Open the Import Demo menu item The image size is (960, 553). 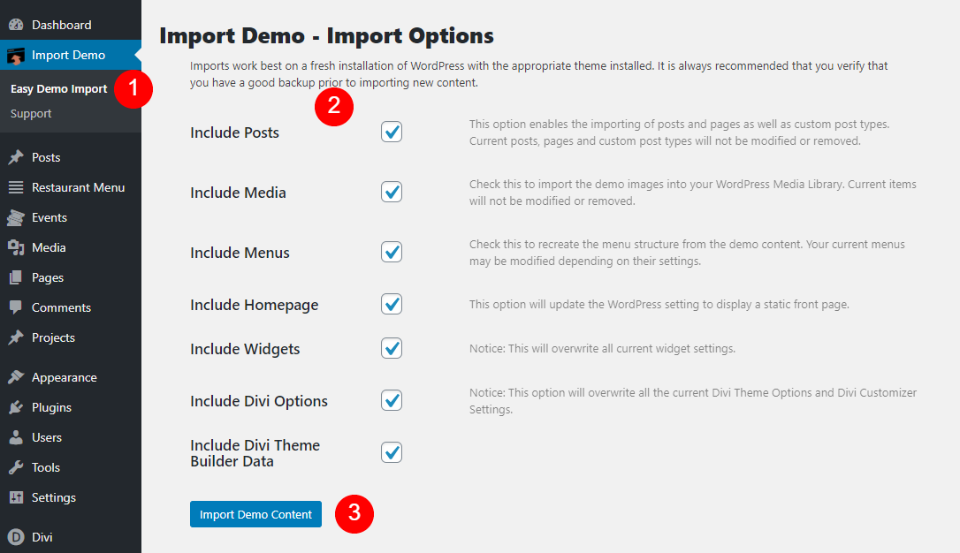coord(68,55)
